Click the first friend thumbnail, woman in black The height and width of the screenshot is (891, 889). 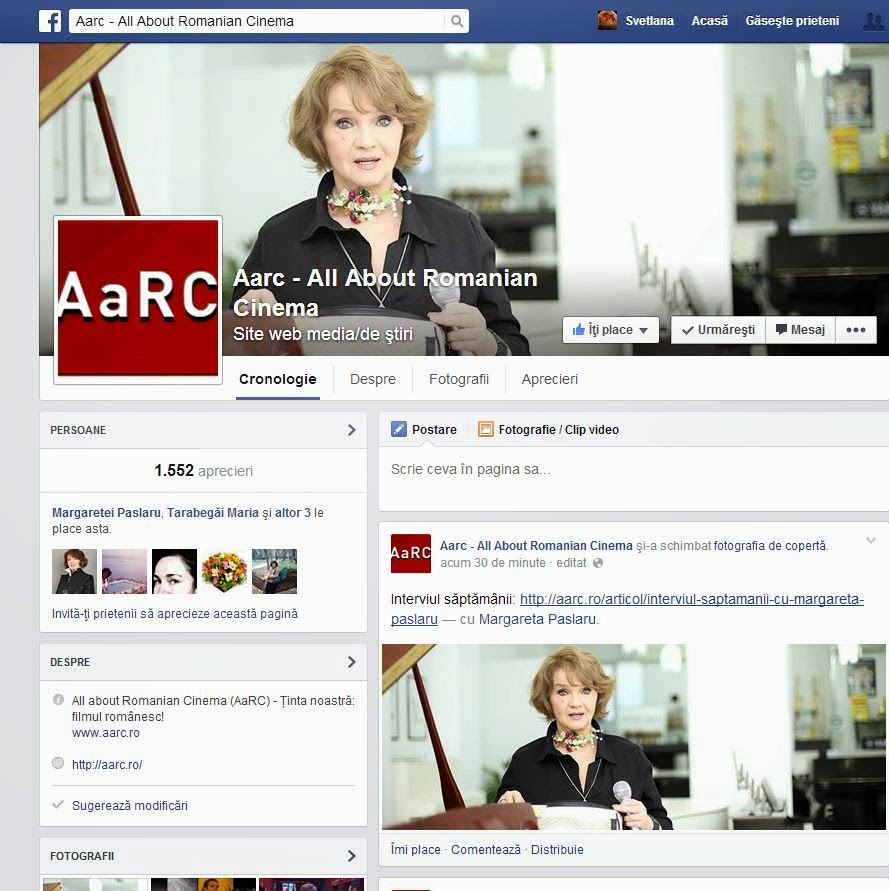click(x=74, y=572)
